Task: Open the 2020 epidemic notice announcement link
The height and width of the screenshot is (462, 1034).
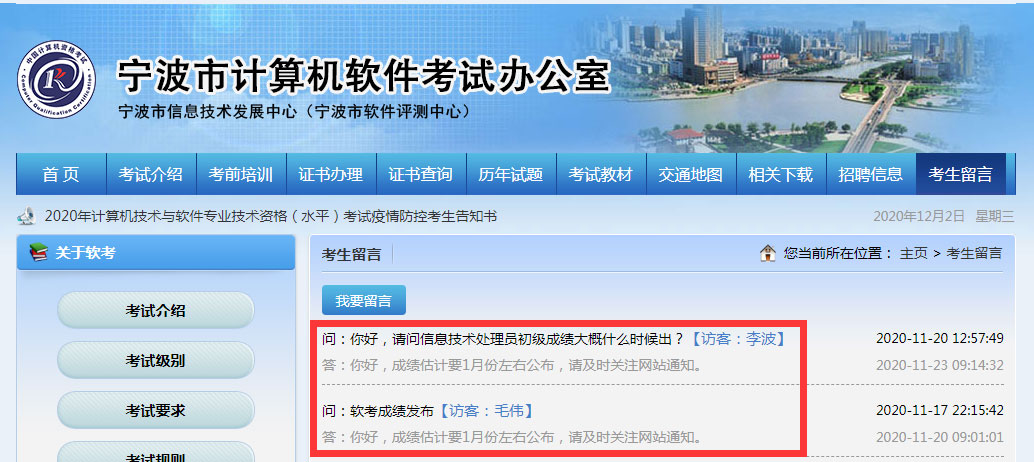Action: click(270, 216)
